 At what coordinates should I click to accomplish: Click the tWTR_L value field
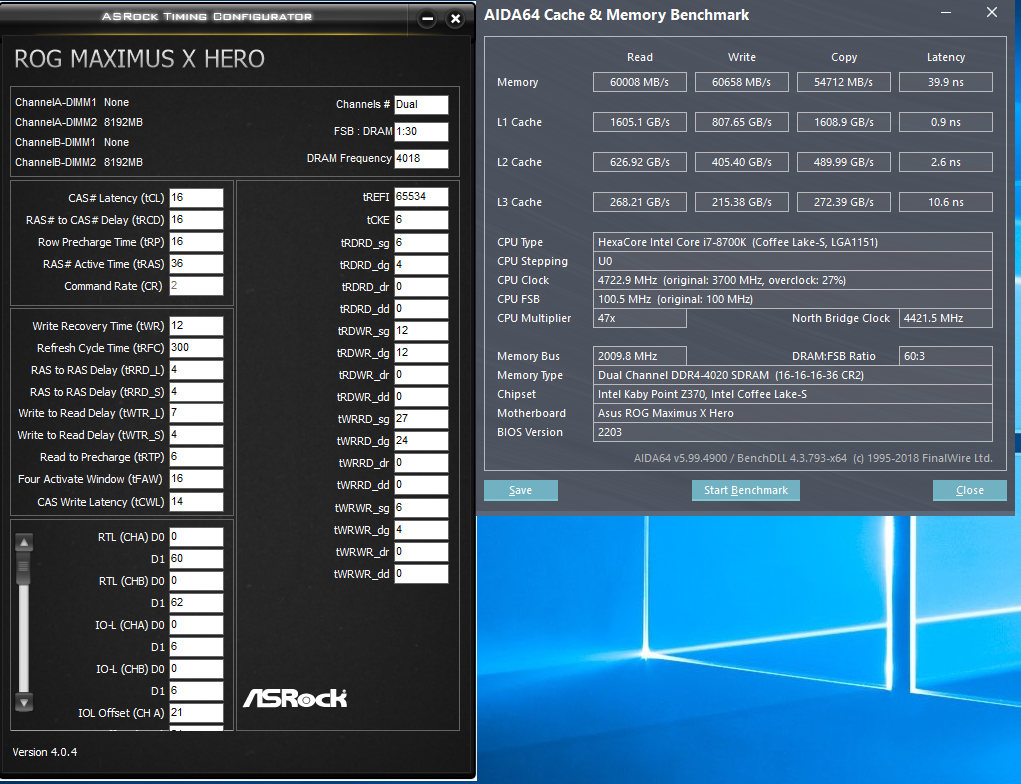click(x=196, y=413)
